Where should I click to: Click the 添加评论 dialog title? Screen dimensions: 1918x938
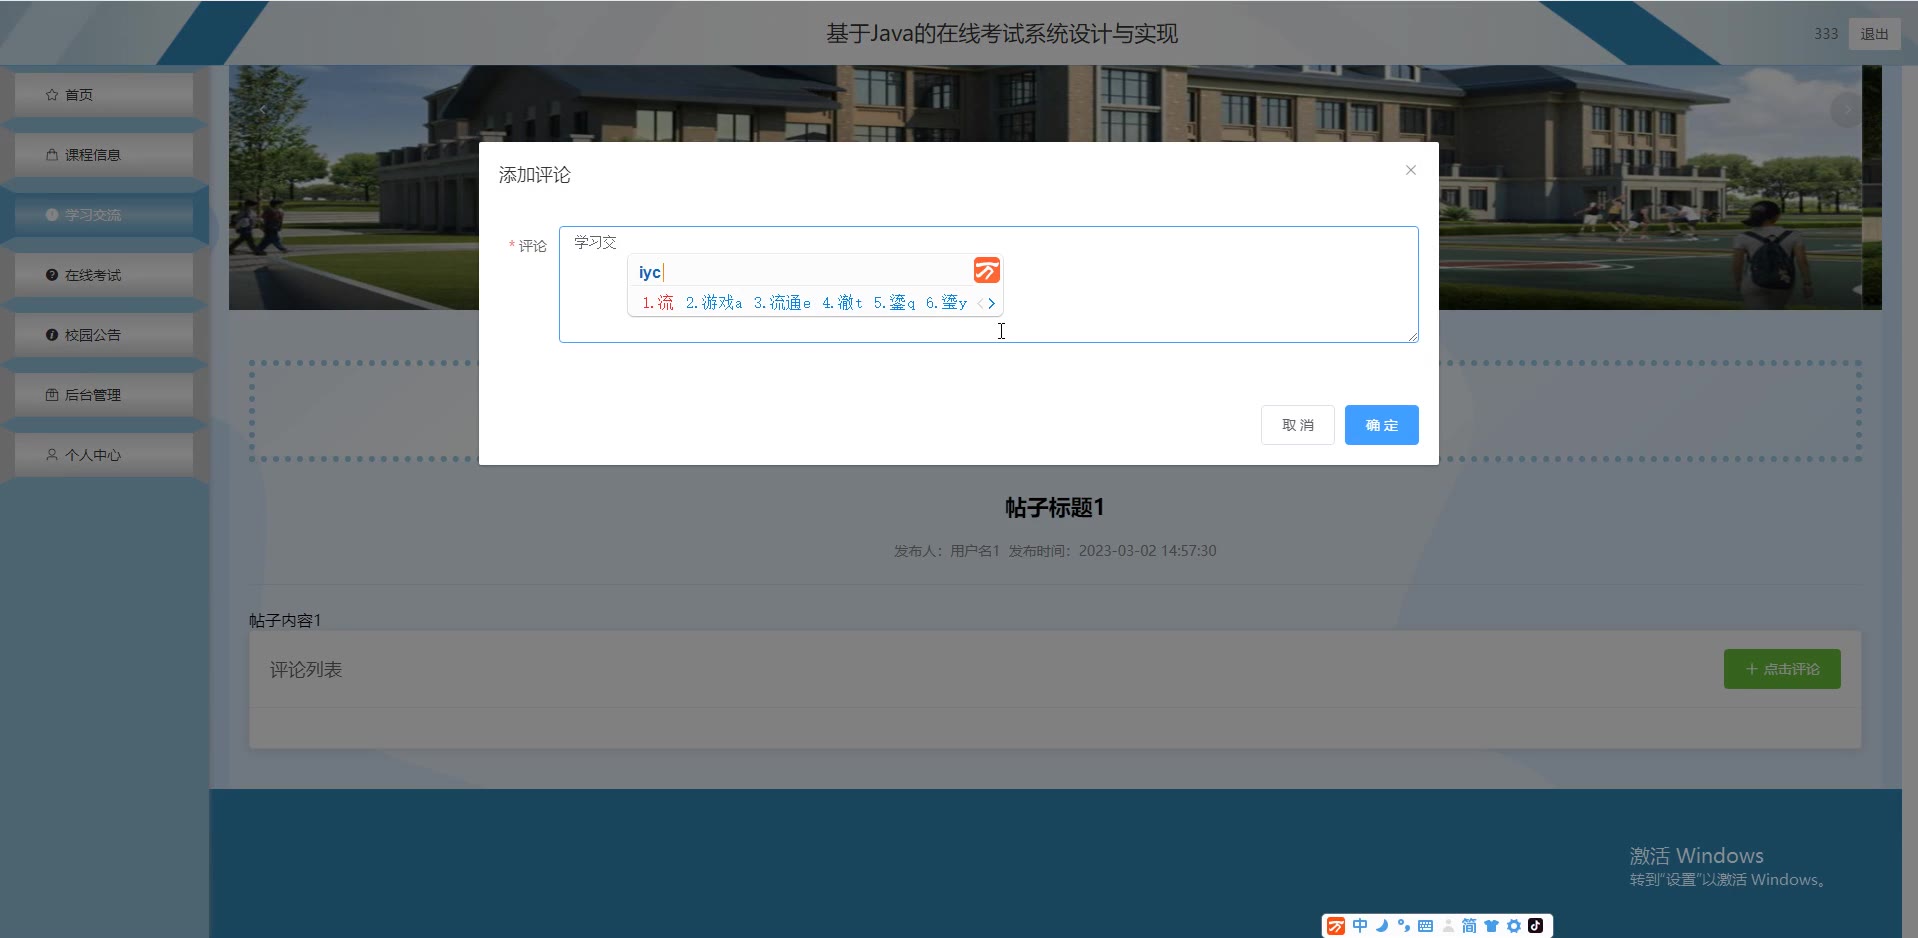tap(535, 175)
